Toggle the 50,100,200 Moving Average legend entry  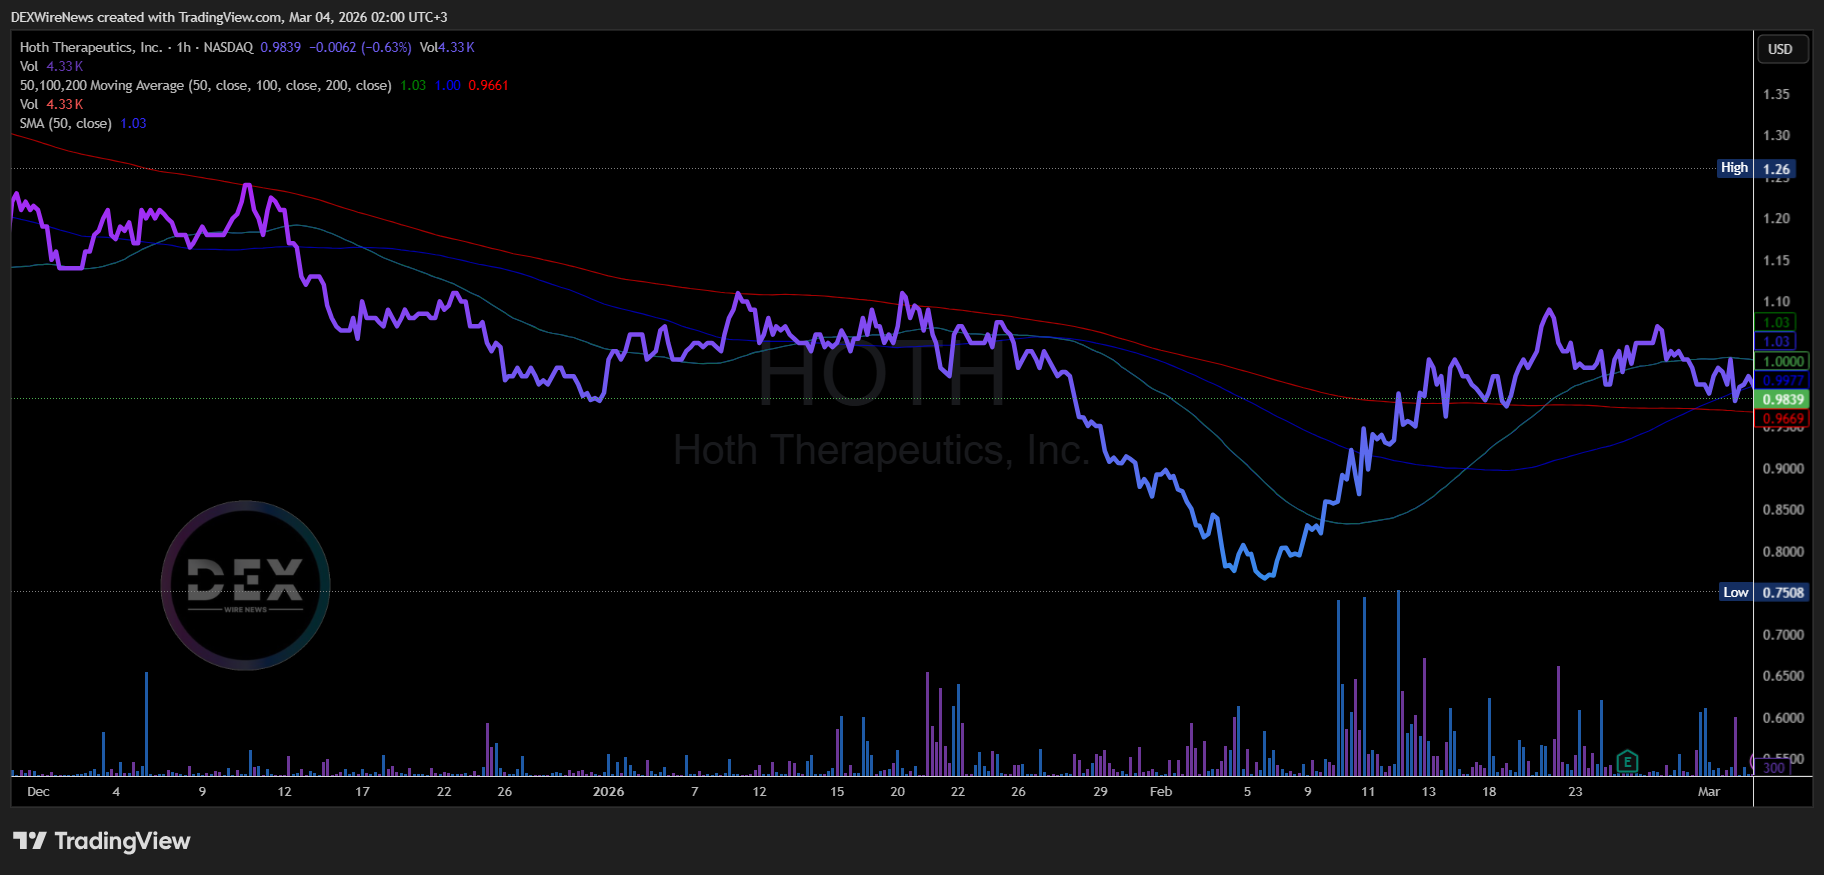[205, 85]
